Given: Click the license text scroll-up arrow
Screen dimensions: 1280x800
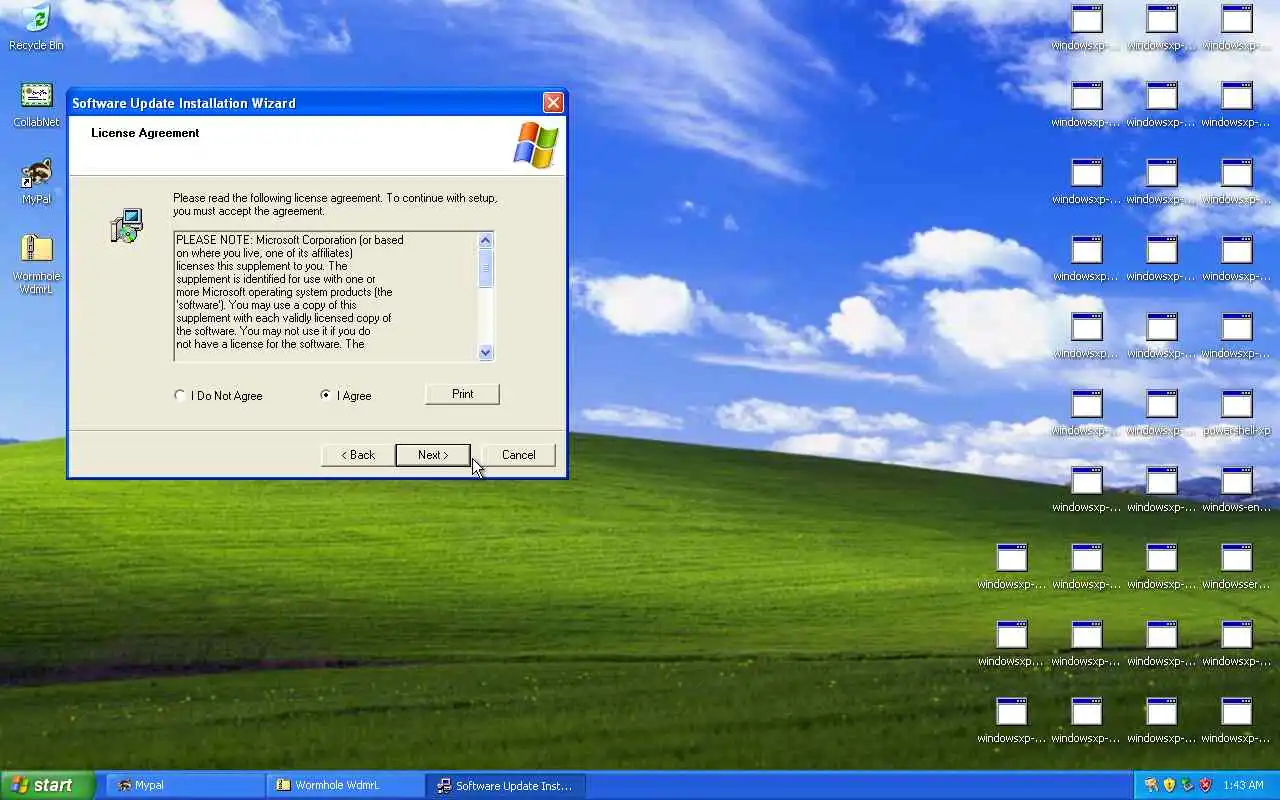Looking at the screenshot, I should pyautogui.click(x=486, y=240).
